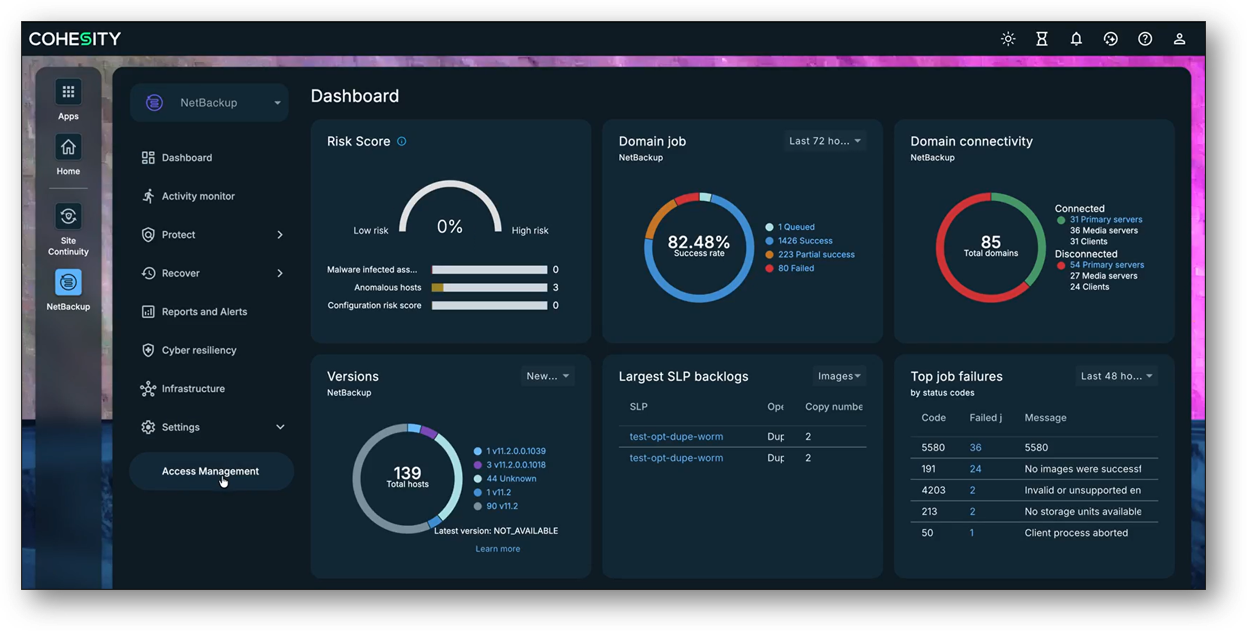Click the 80 Failed legend link
This screenshot has width=1247, height=631.
(x=796, y=269)
